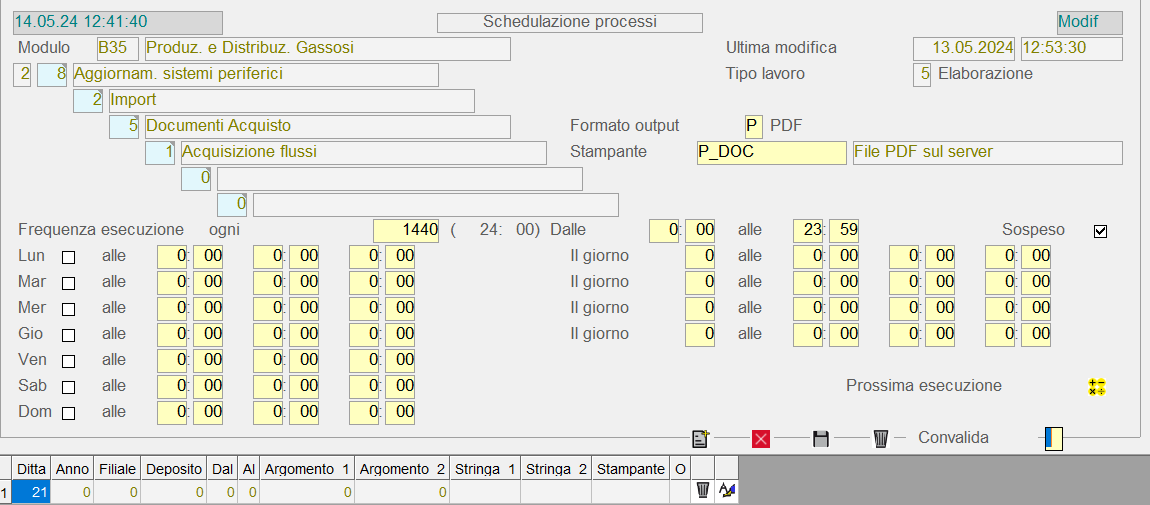The width and height of the screenshot is (1150, 505).
Task: Click the Modif mode button
Action: tap(1089, 22)
